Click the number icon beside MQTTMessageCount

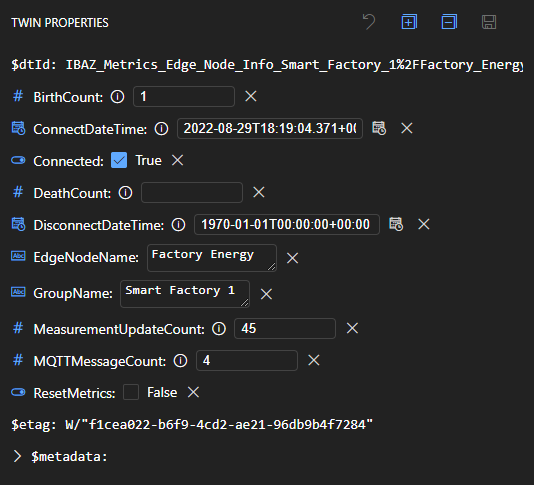[x=18, y=360]
